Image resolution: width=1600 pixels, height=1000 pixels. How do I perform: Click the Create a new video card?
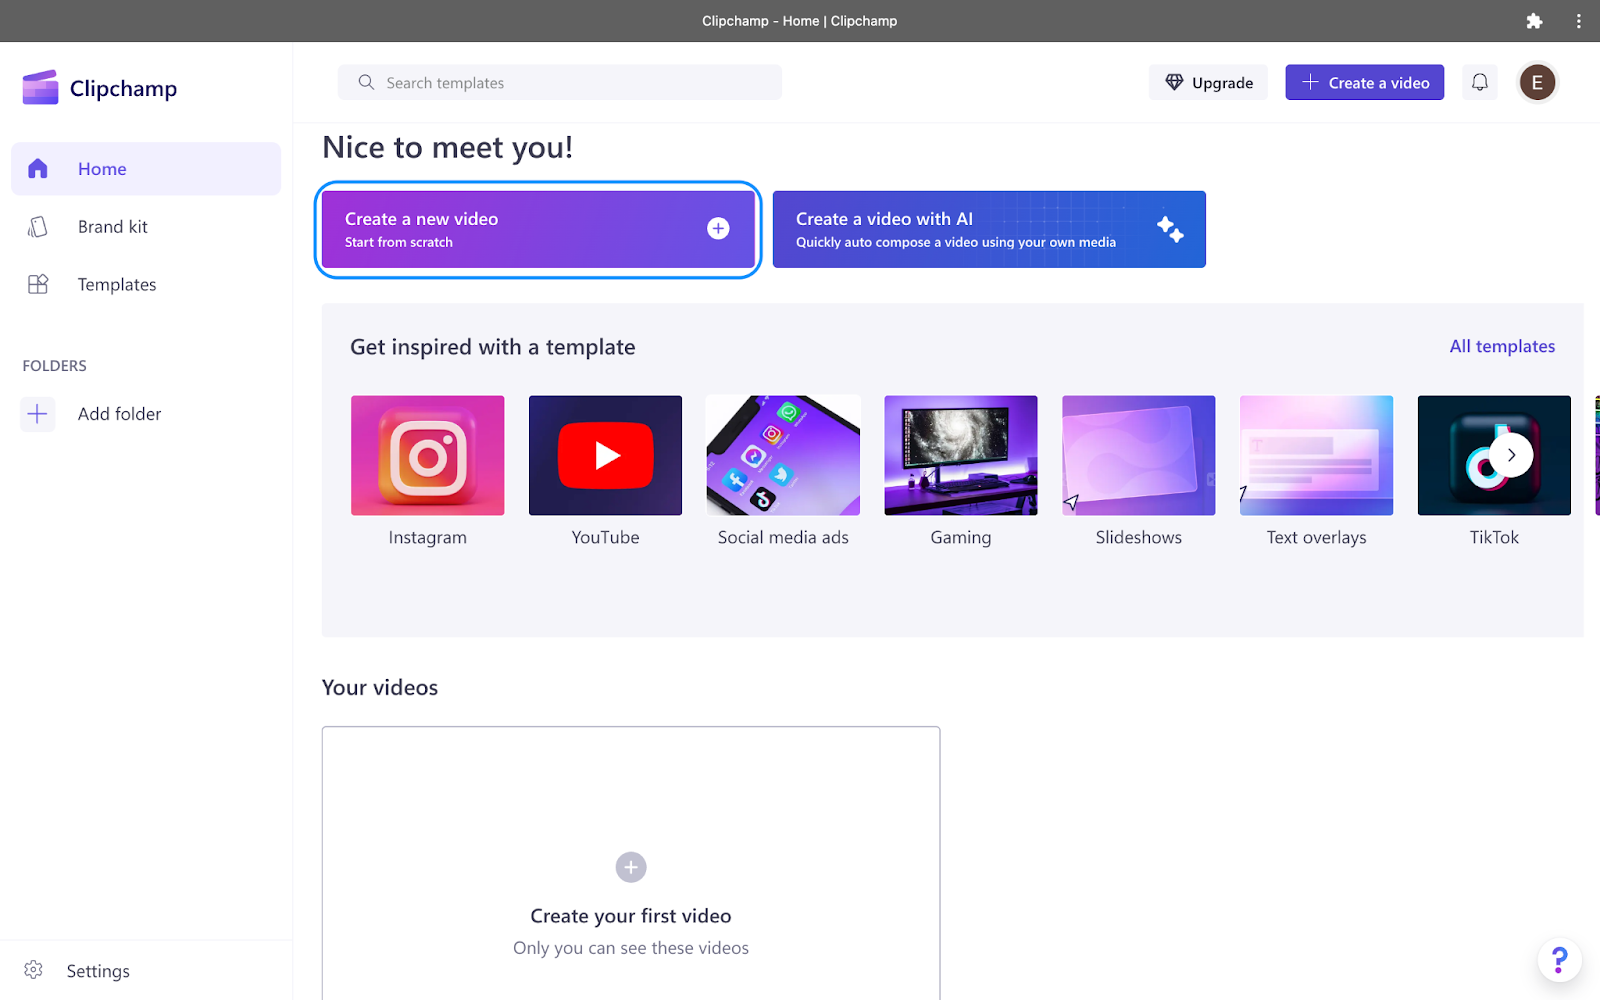pyautogui.click(x=538, y=229)
